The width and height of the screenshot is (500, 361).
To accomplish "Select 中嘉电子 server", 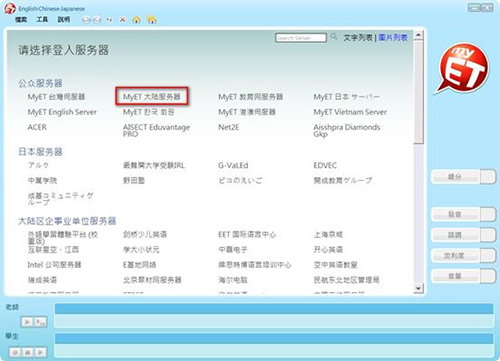I will tap(233, 249).
